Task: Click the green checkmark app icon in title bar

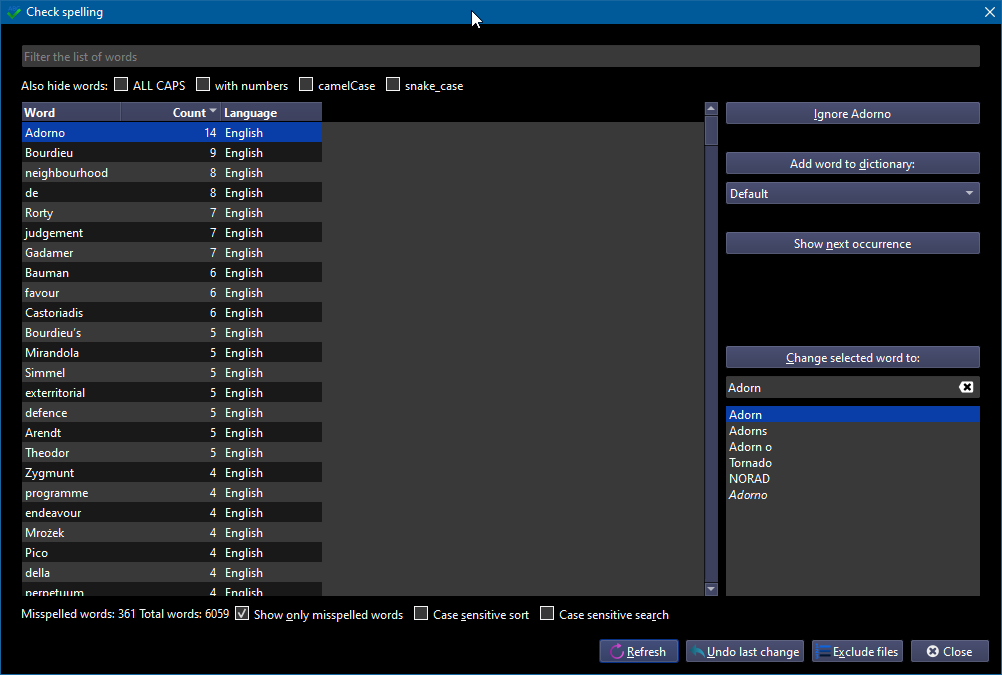Action: pos(13,12)
